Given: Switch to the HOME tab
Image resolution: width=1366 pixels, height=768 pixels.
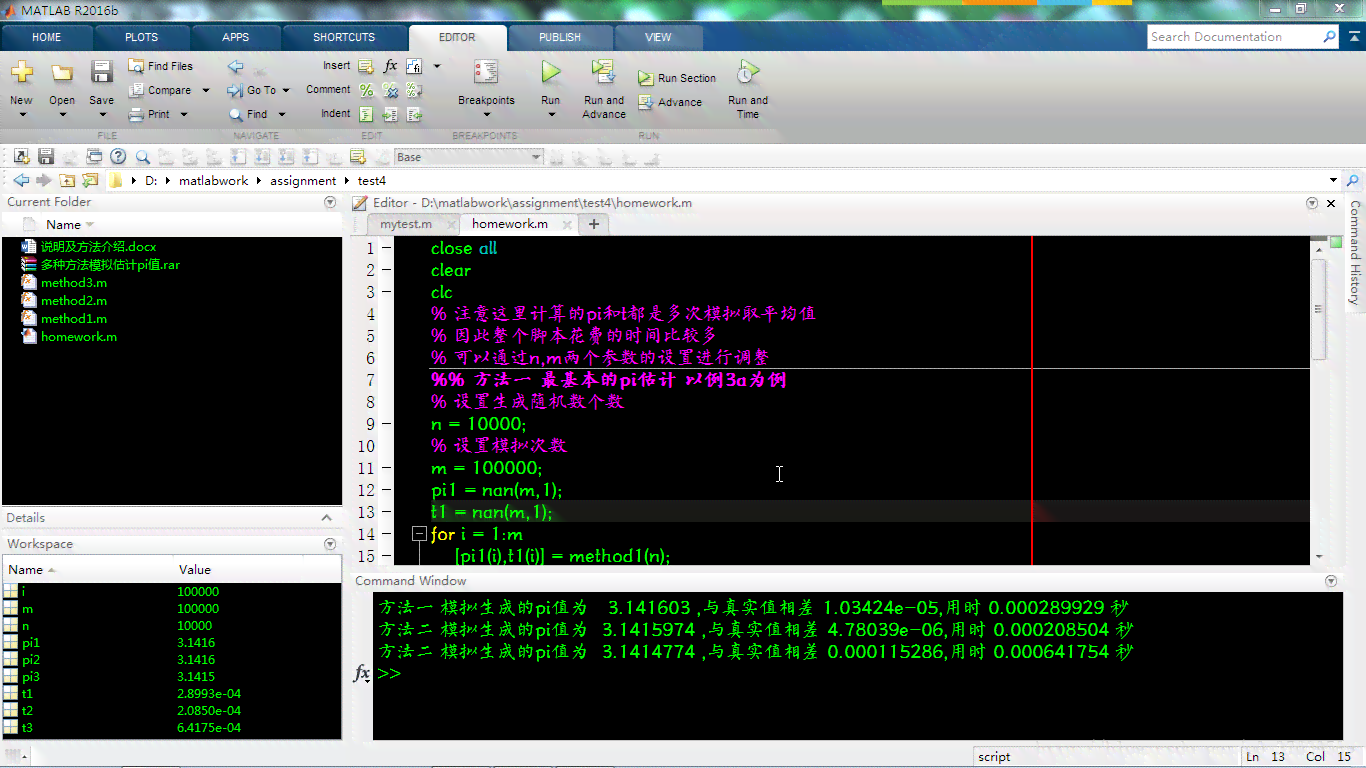Looking at the screenshot, I should 46,37.
